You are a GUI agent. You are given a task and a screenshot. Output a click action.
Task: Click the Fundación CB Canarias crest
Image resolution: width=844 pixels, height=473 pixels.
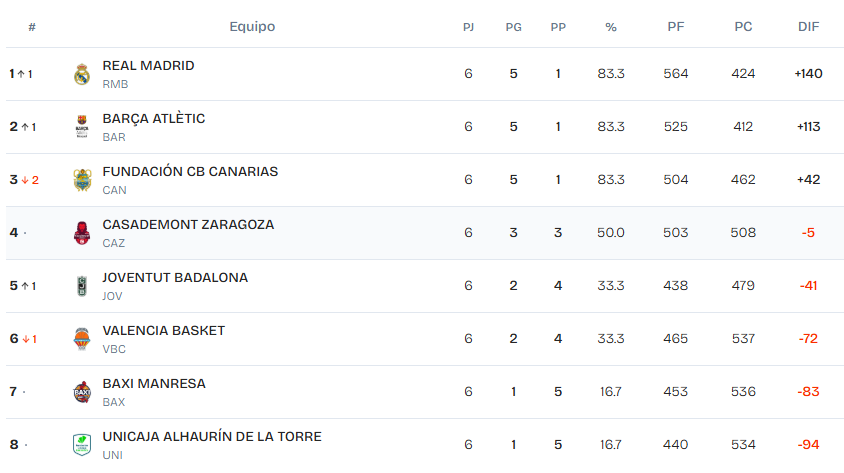click(x=82, y=180)
